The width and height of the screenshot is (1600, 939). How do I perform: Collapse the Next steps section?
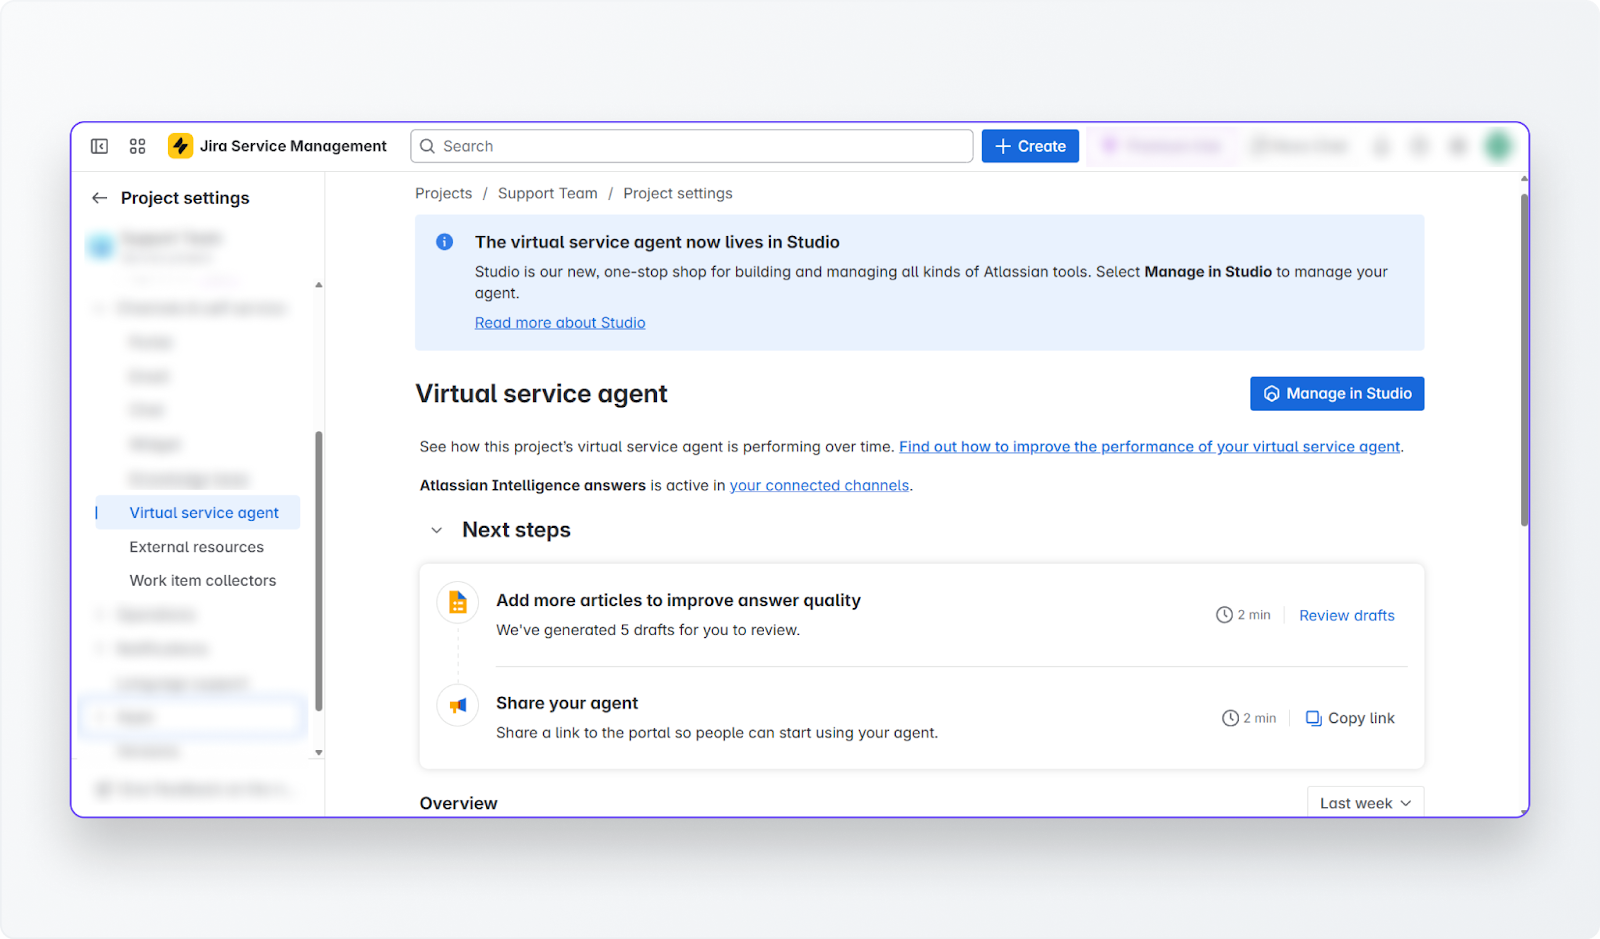click(x=436, y=529)
